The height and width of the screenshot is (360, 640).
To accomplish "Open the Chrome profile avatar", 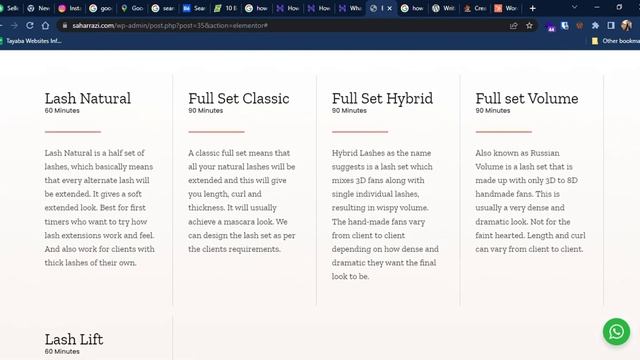I will (x=627, y=25).
